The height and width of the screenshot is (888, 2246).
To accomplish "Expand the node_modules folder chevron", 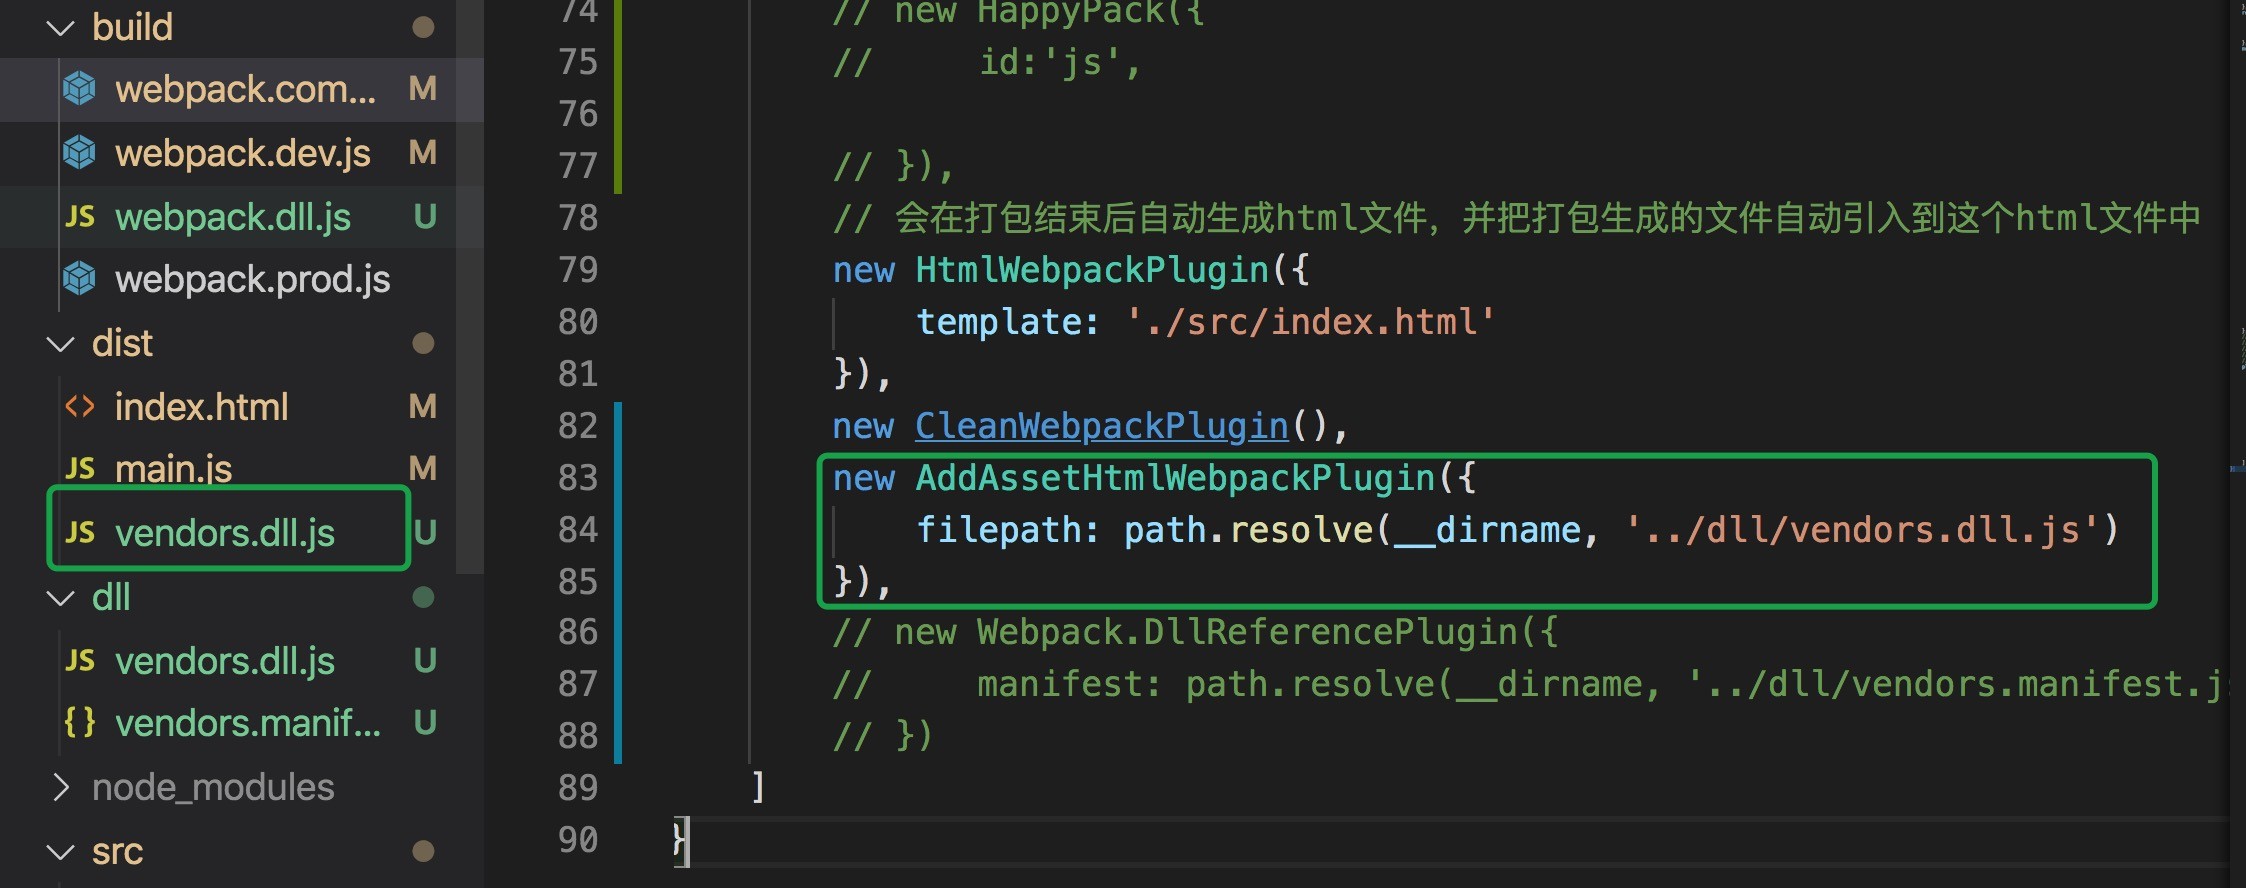I will click(61, 788).
